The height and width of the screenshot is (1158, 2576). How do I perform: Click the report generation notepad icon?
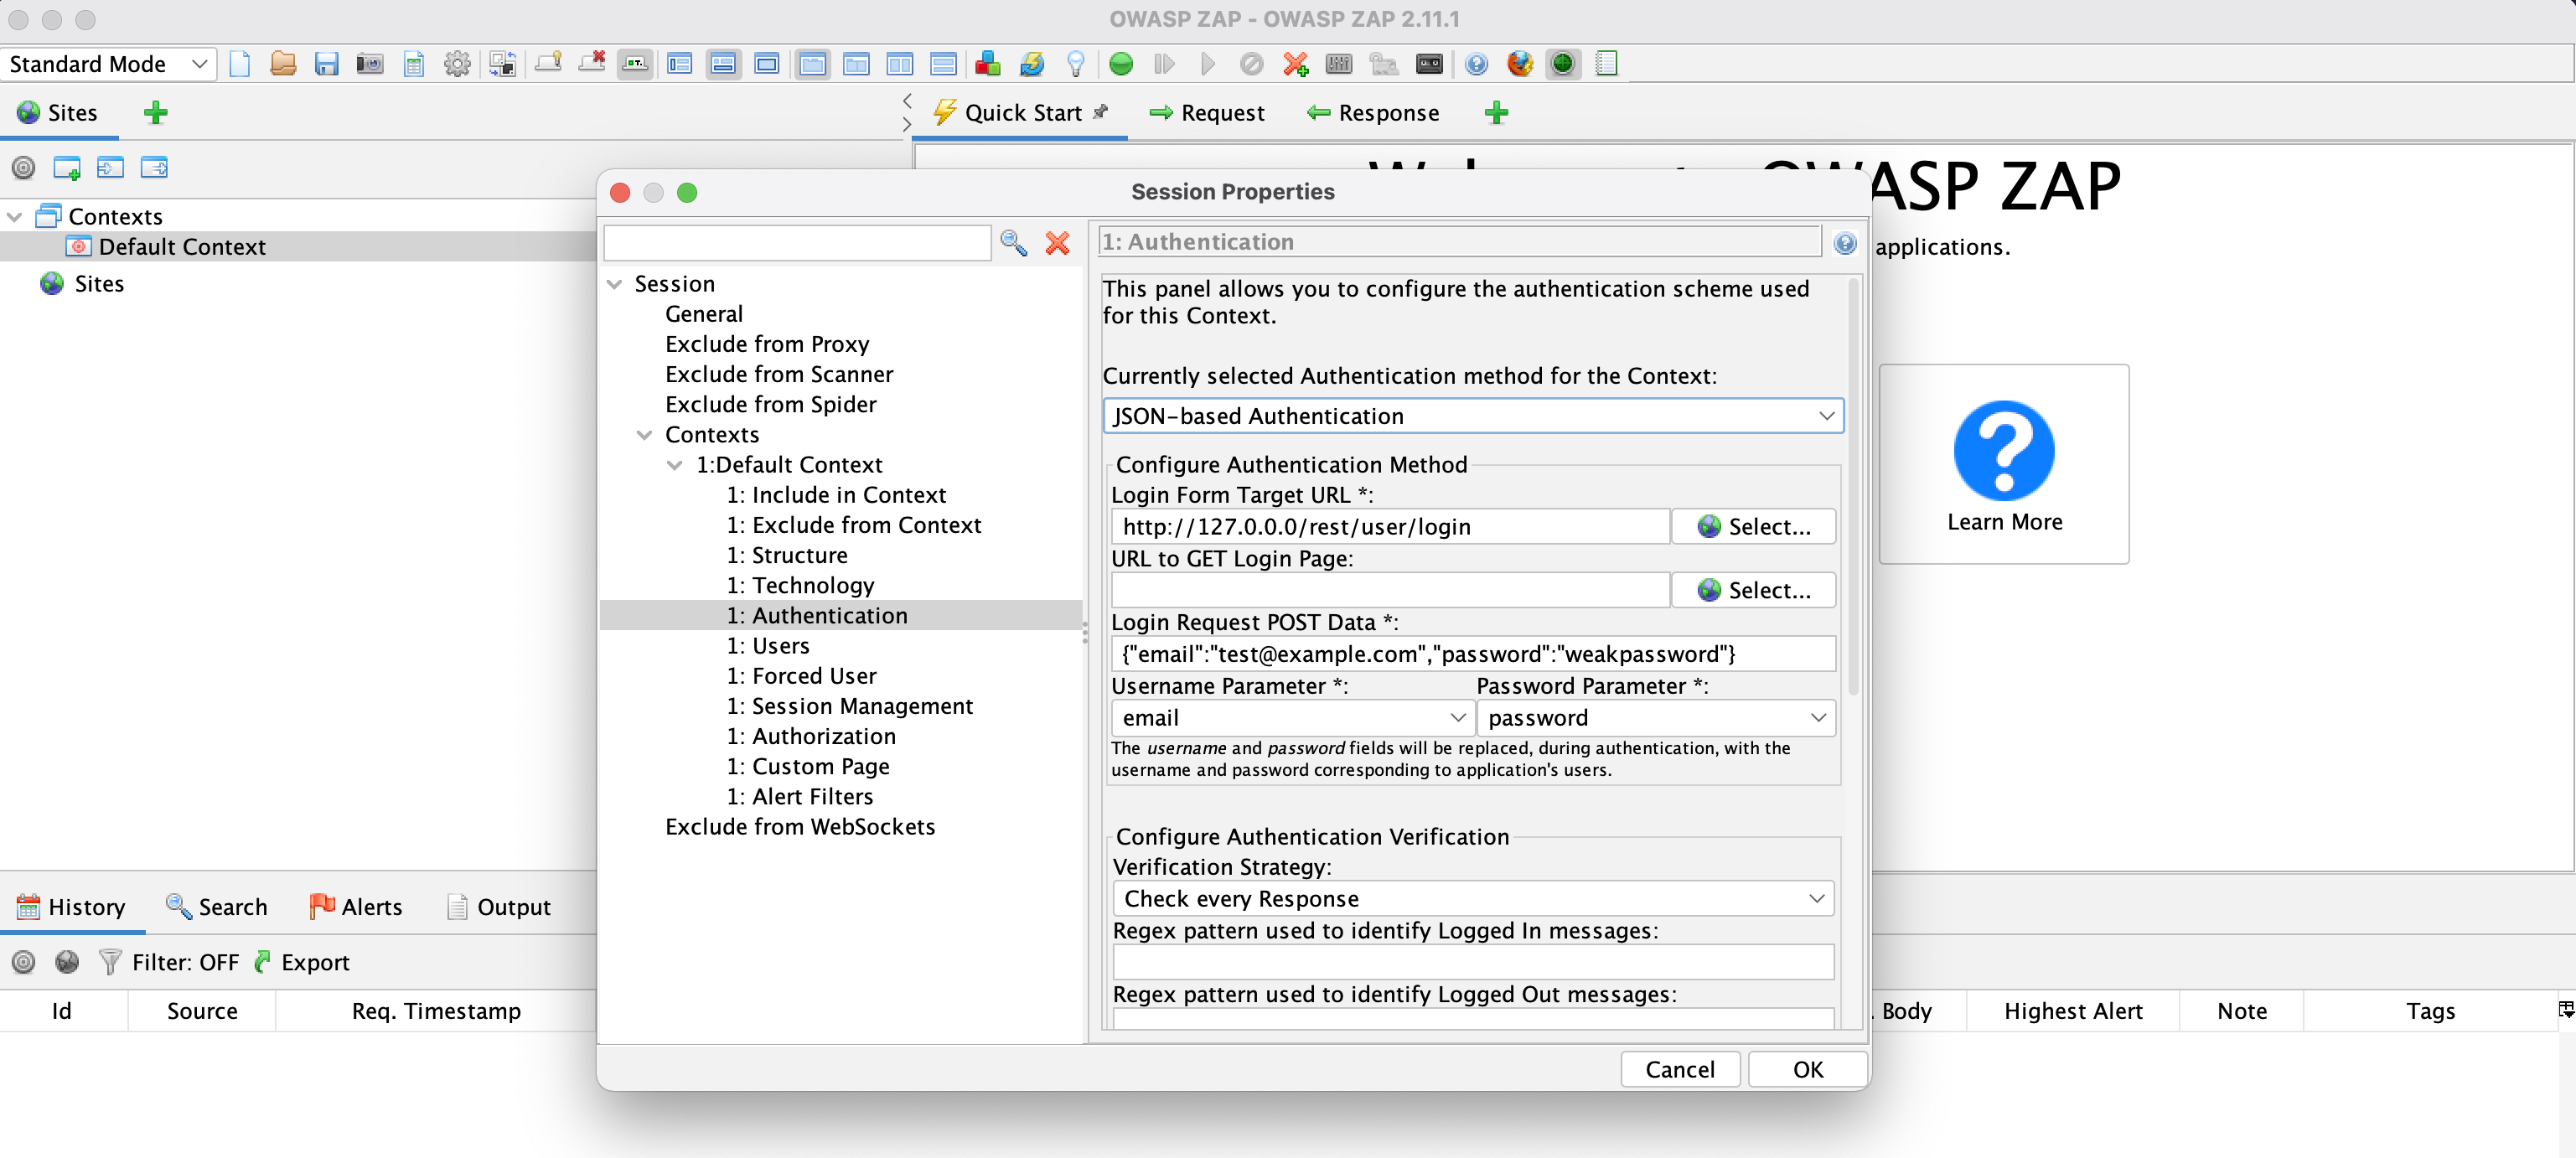coord(1606,64)
